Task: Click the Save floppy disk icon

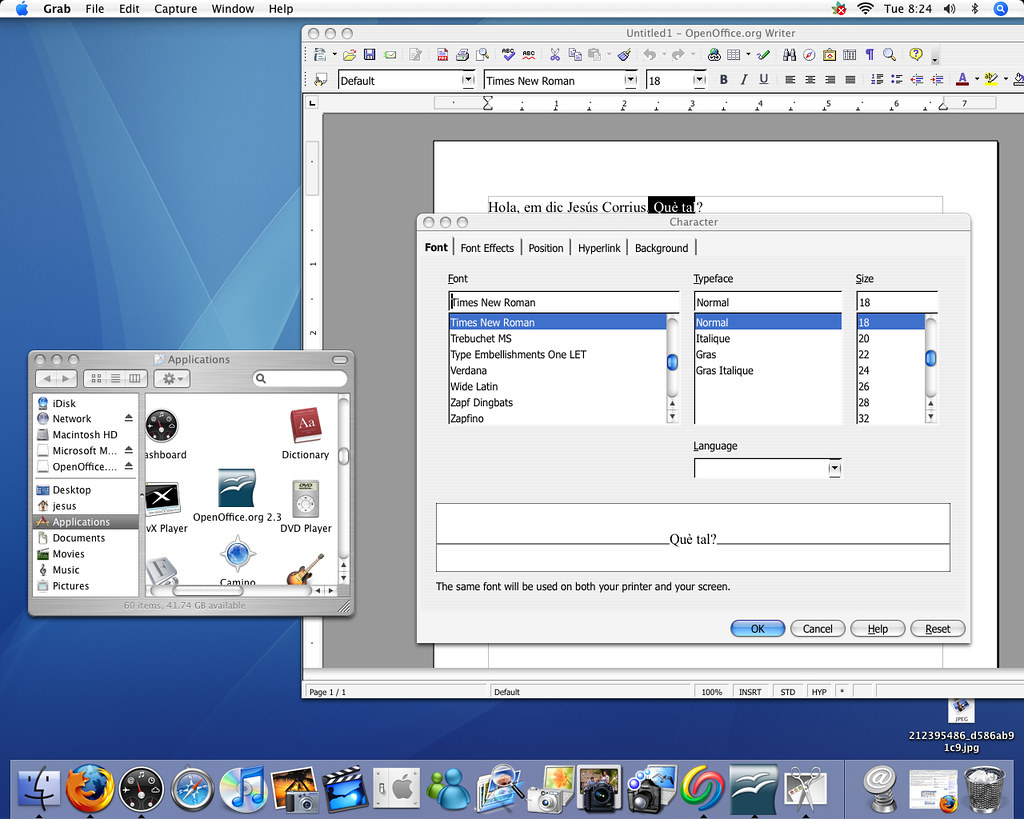Action: tap(370, 55)
